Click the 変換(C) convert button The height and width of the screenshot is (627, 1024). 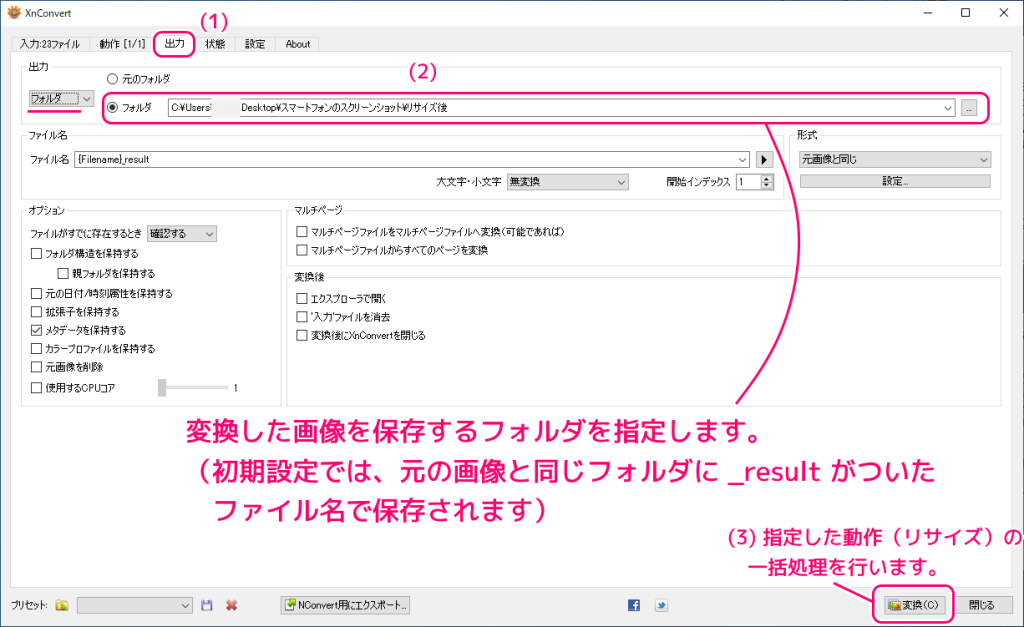click(913, 605)
